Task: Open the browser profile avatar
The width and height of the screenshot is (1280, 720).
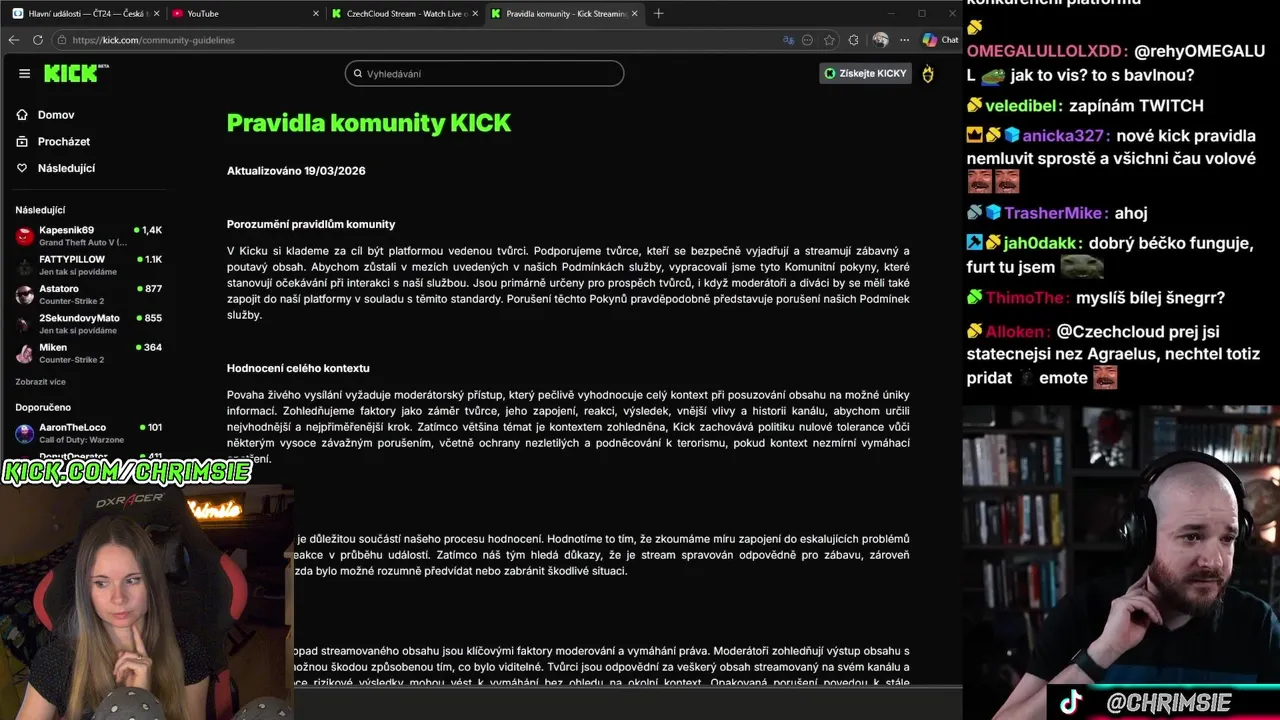Action: coord(880,40)
